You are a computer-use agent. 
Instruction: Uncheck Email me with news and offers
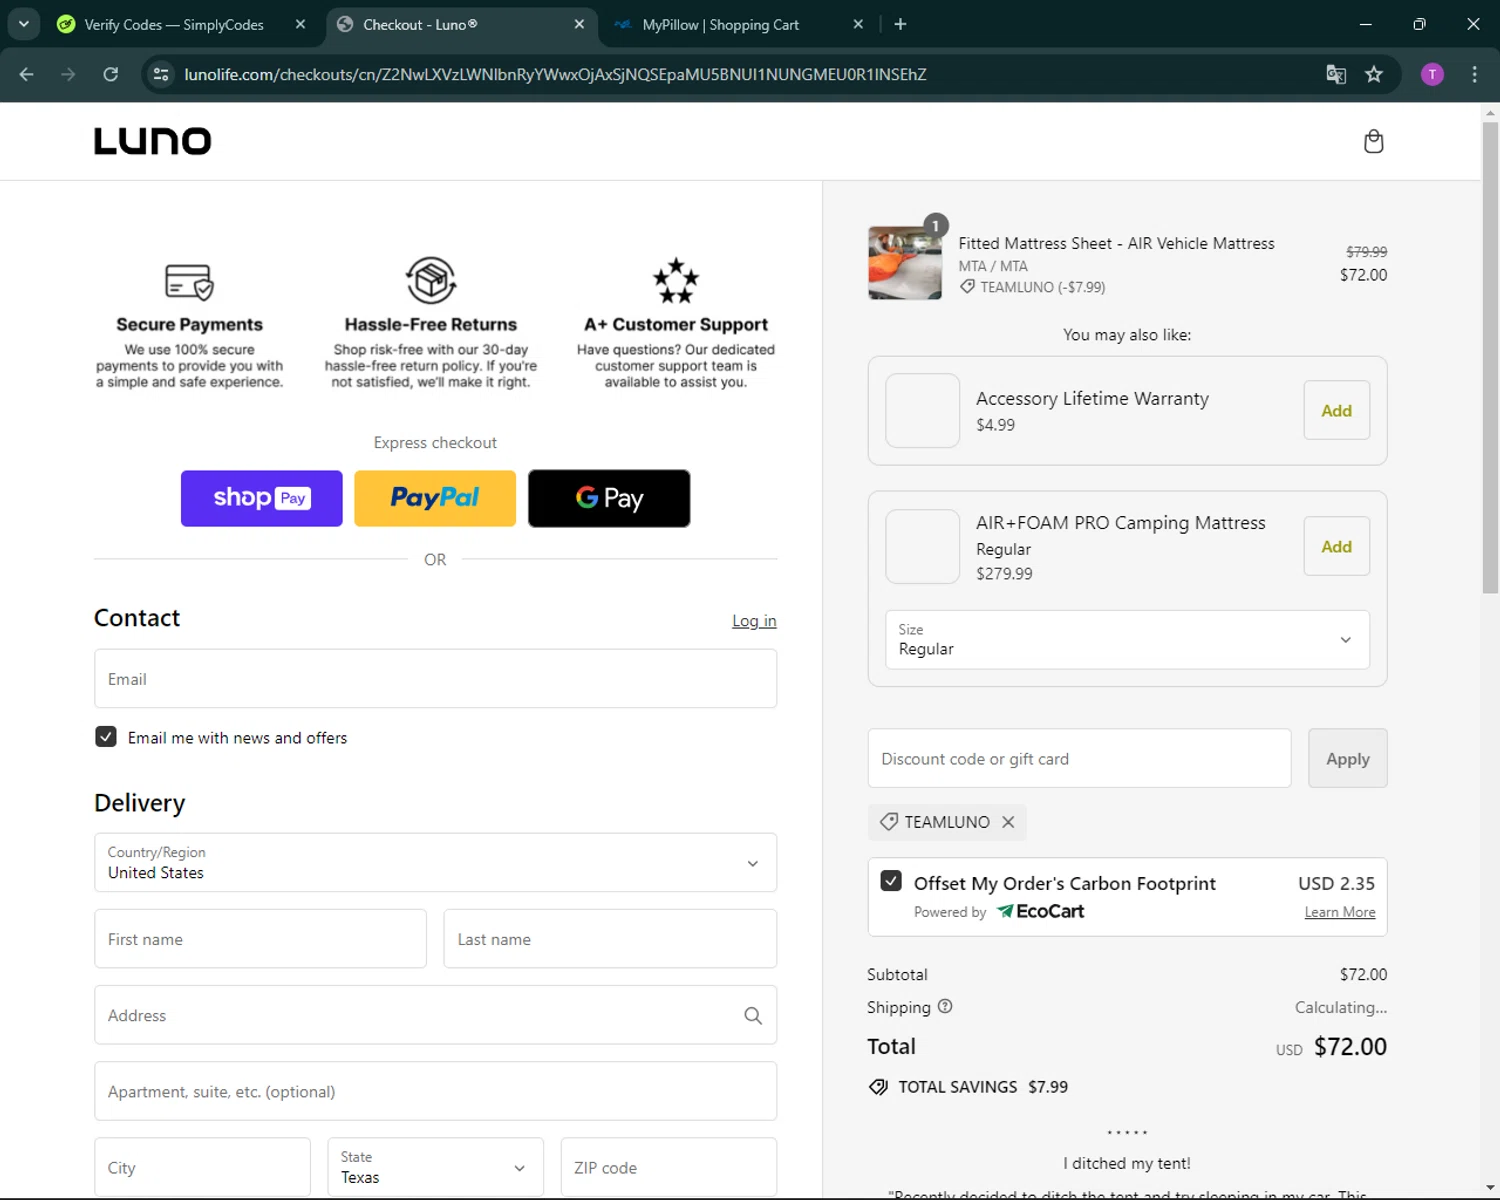coord(106,737)
